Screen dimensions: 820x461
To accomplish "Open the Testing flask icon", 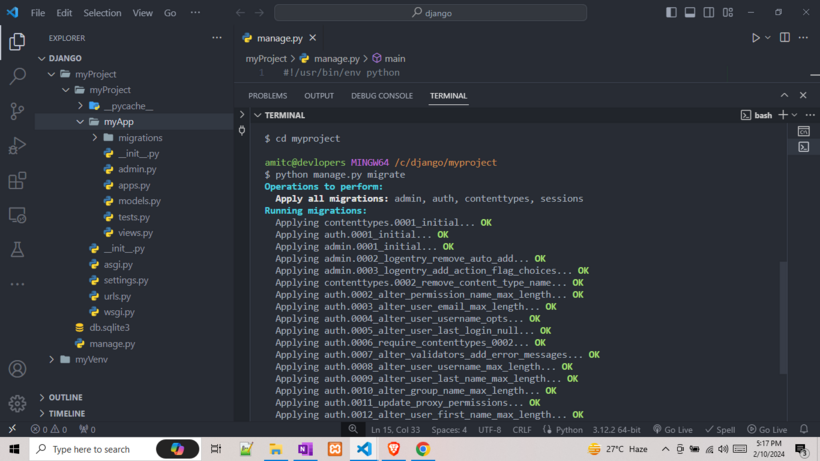I will [x=17, y=250].
